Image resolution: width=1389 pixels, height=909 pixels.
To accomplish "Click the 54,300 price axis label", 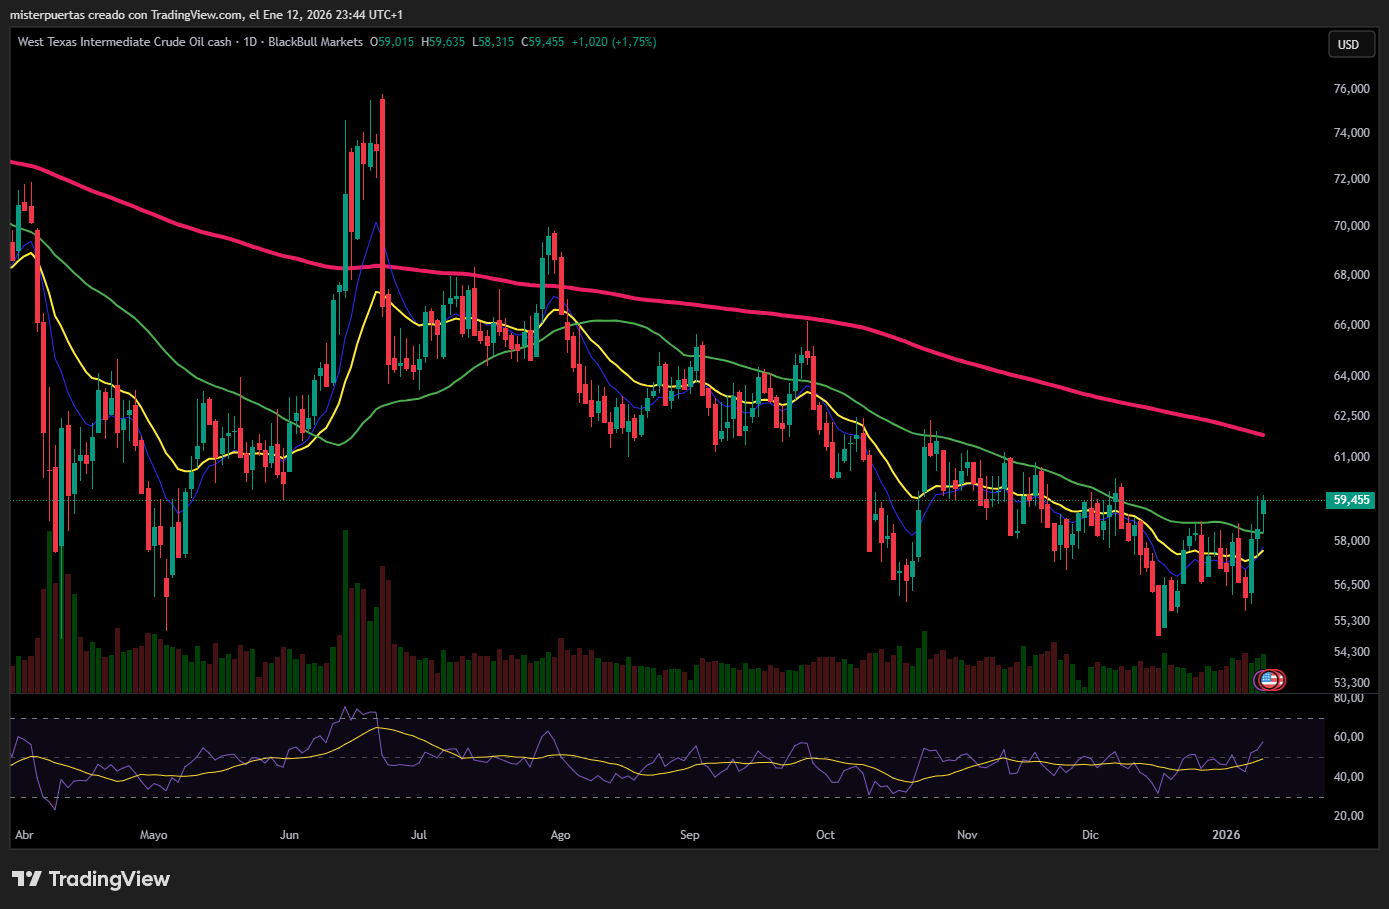I will tap(1352, 652).
